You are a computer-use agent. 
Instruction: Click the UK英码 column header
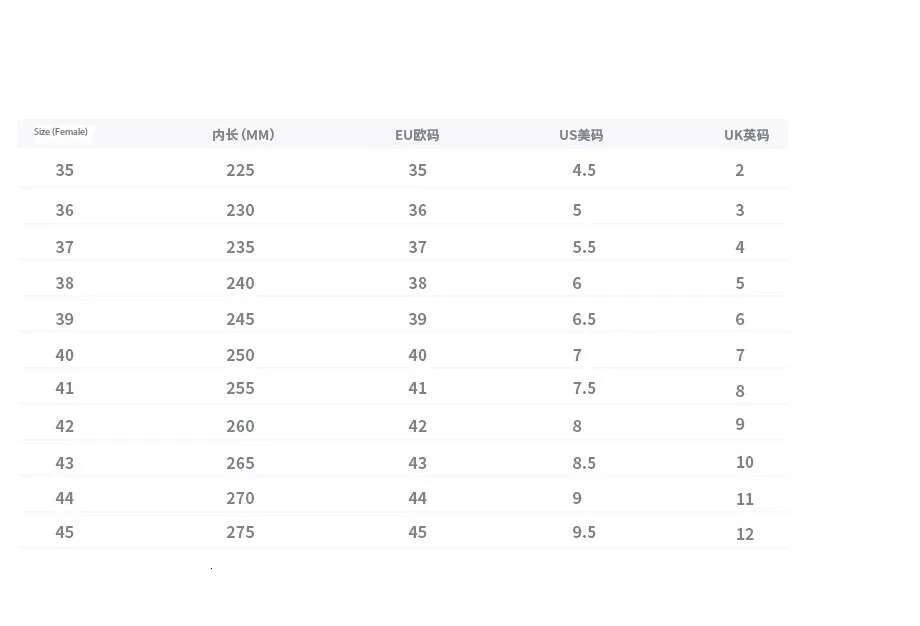746,135
